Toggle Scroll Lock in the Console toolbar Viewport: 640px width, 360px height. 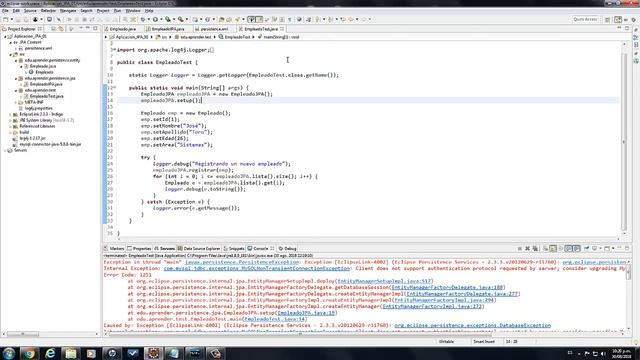[553, 248]
